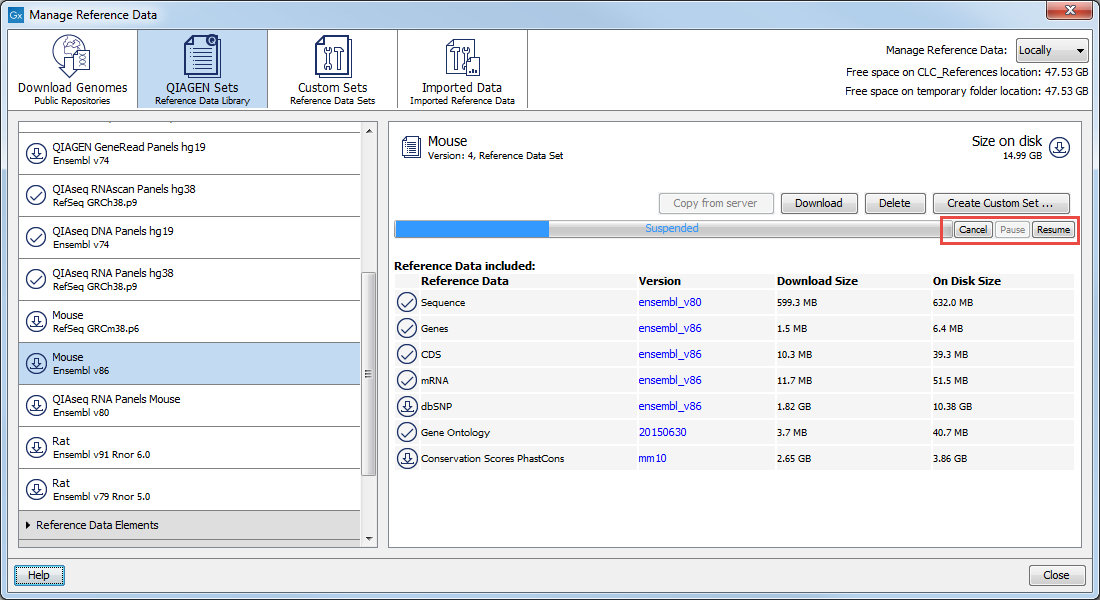This screenshot has height=600, width=1100.
Task: Click dbSNP row download icon
Action: pos(407,406)
